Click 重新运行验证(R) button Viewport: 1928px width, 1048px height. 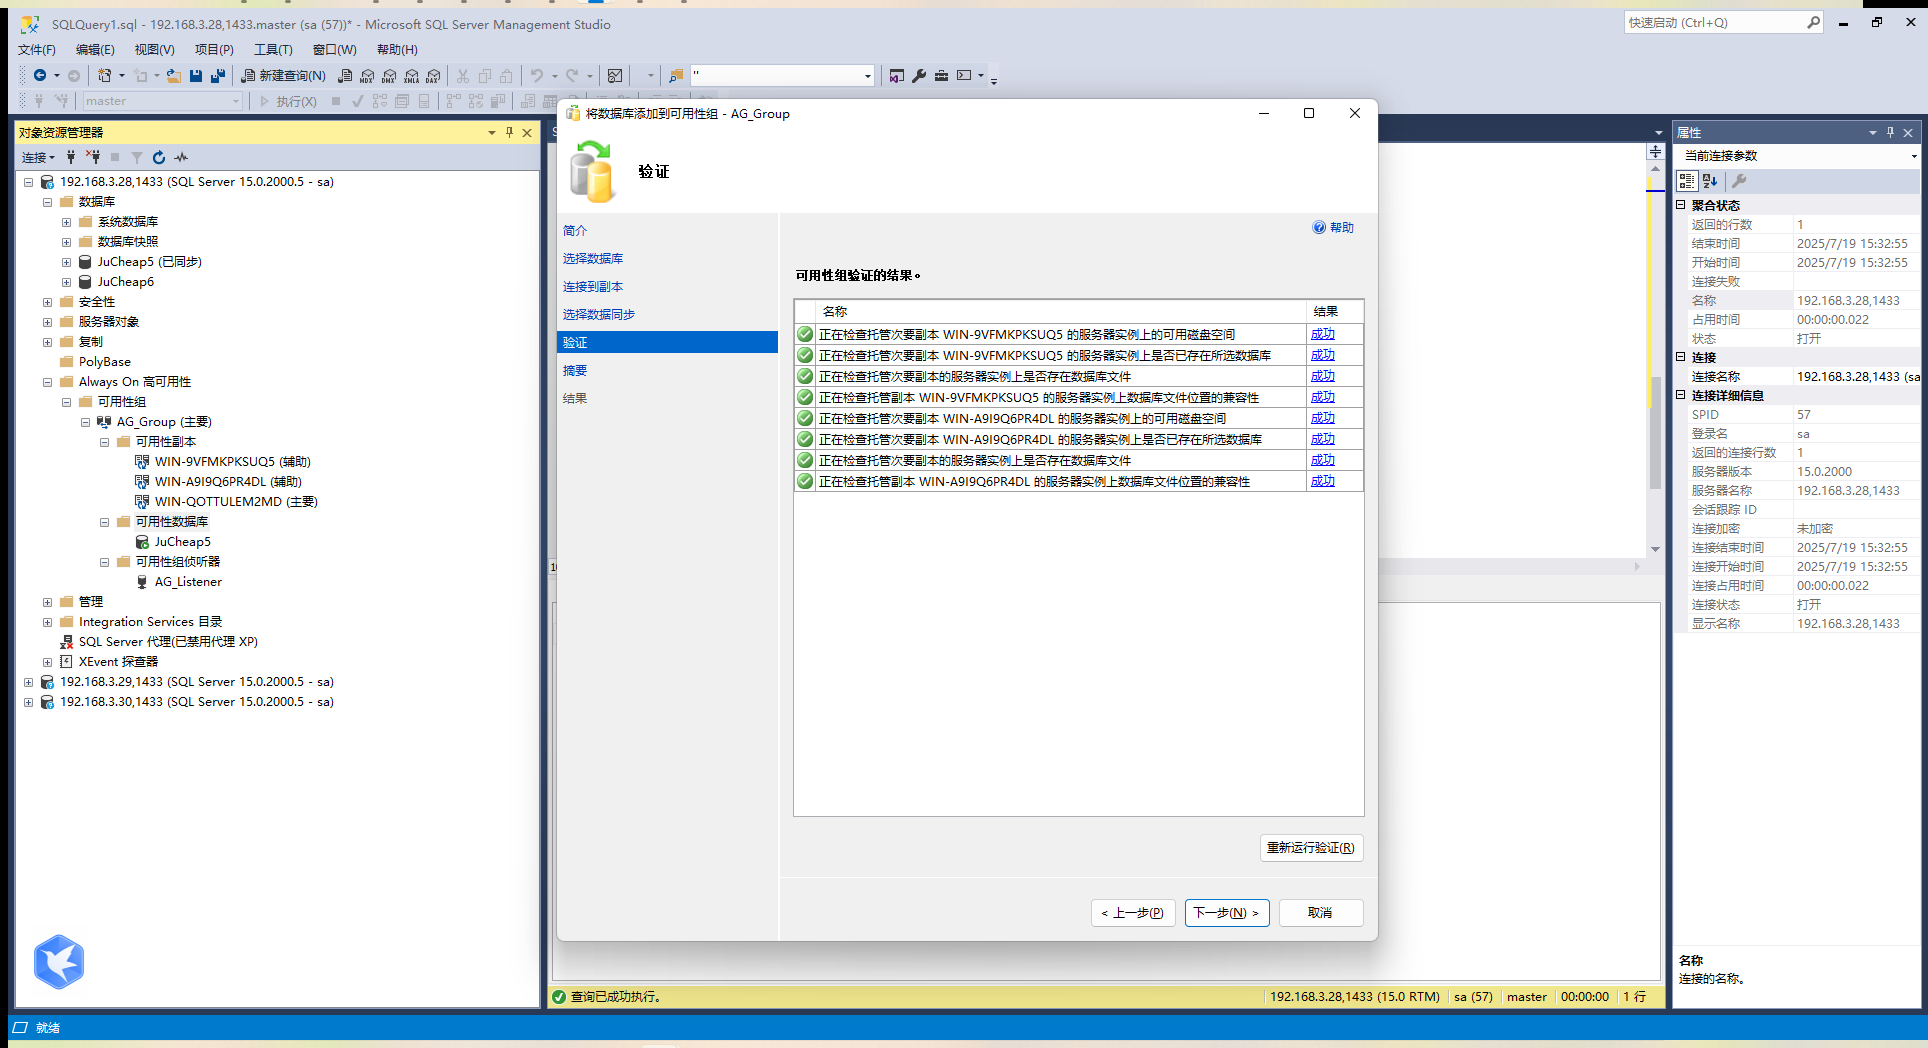point(1311,848)
